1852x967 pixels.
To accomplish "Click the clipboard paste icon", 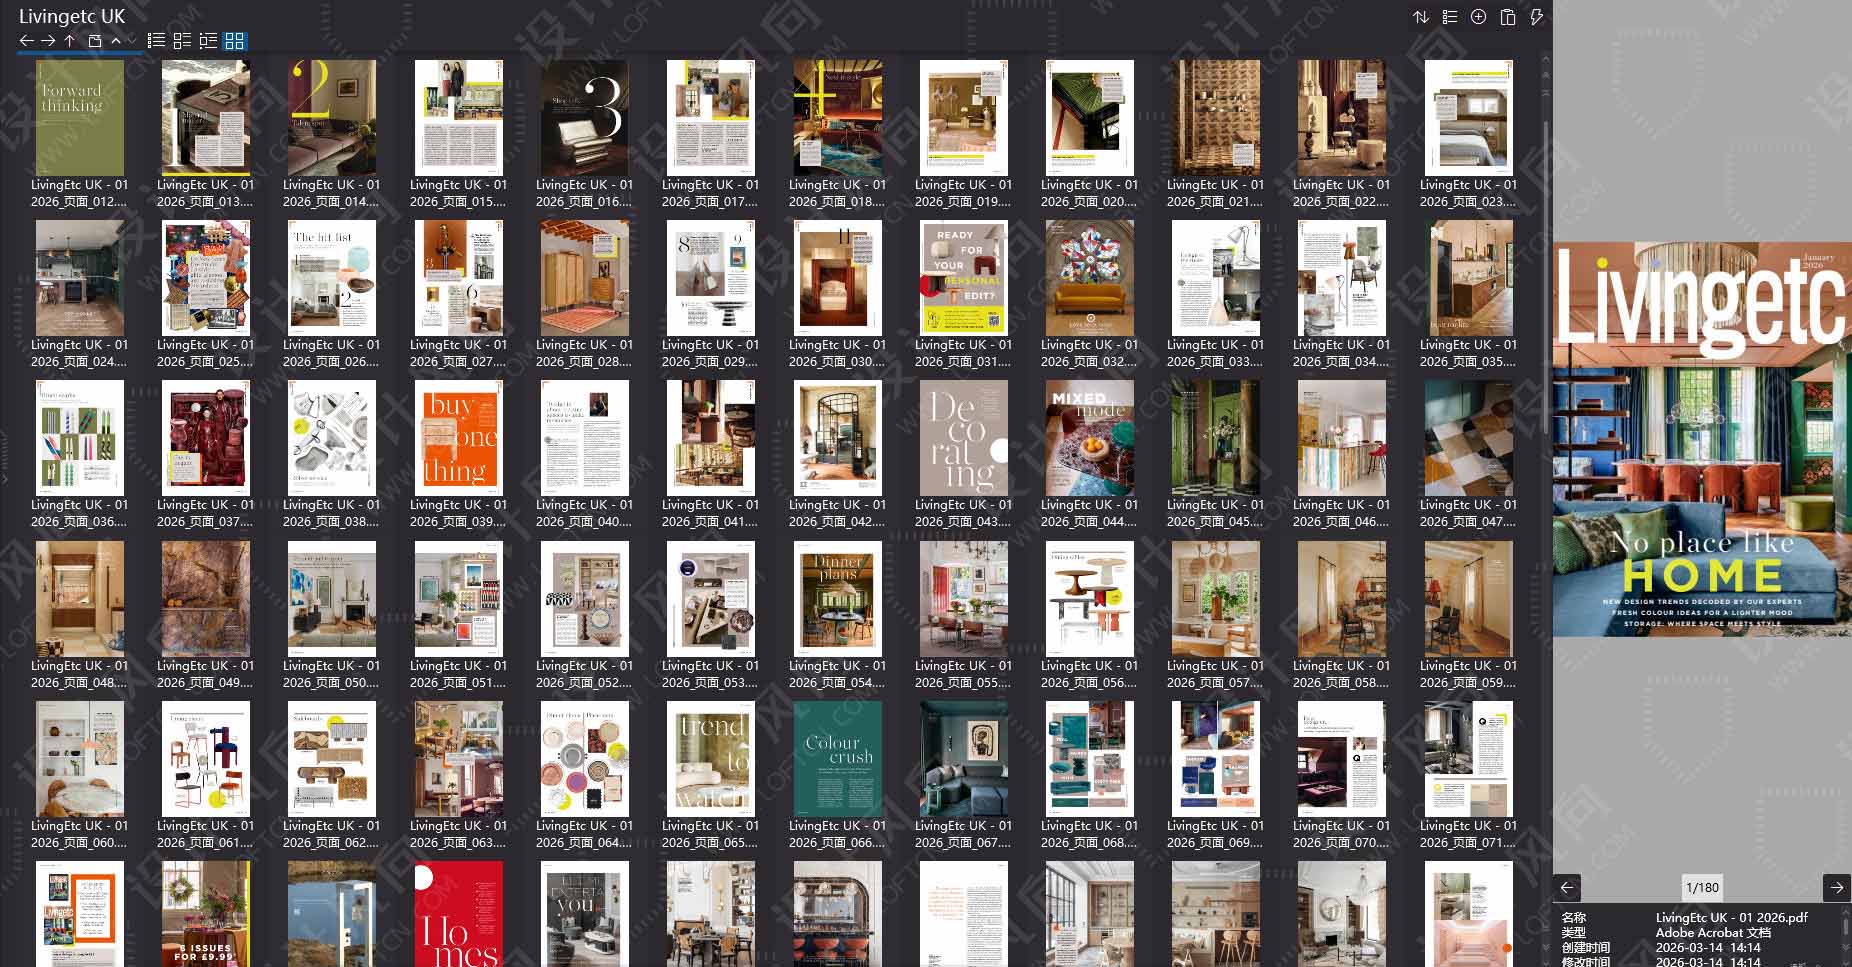I will [x=1508, y=17].
